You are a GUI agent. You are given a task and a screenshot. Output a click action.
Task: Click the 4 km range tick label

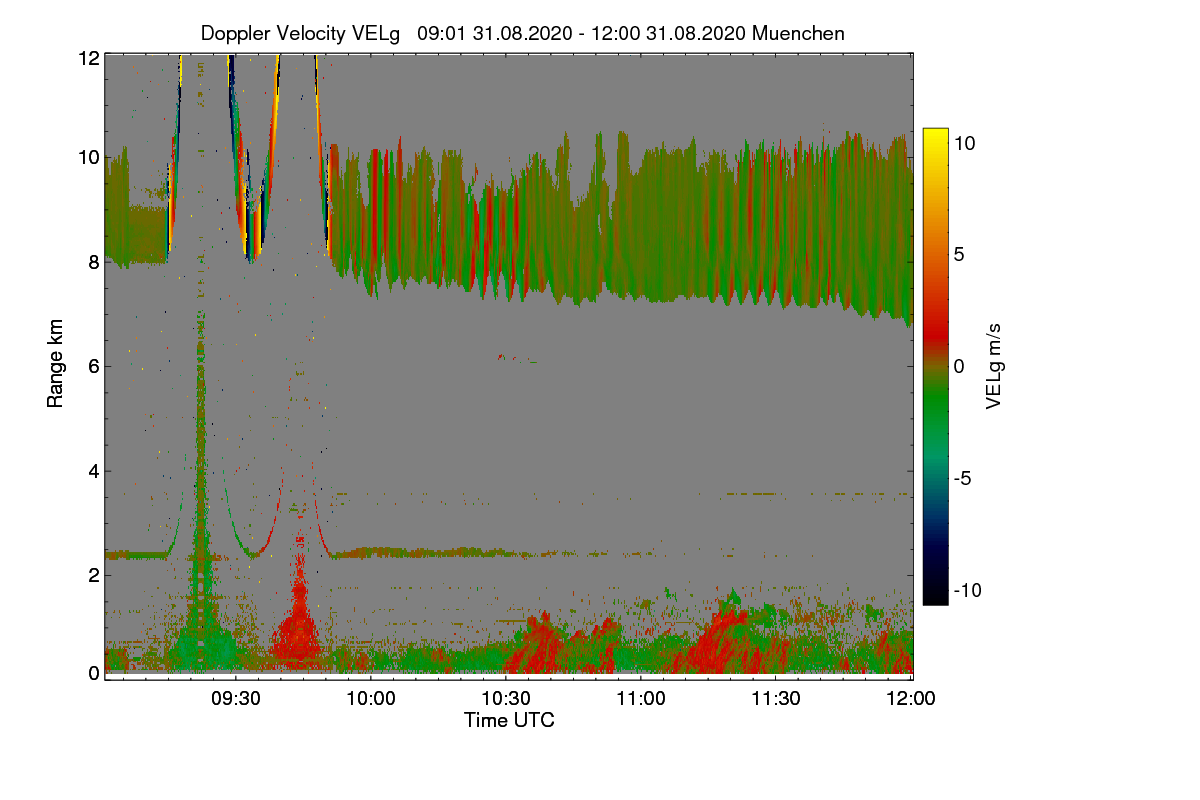pos(94,470)
